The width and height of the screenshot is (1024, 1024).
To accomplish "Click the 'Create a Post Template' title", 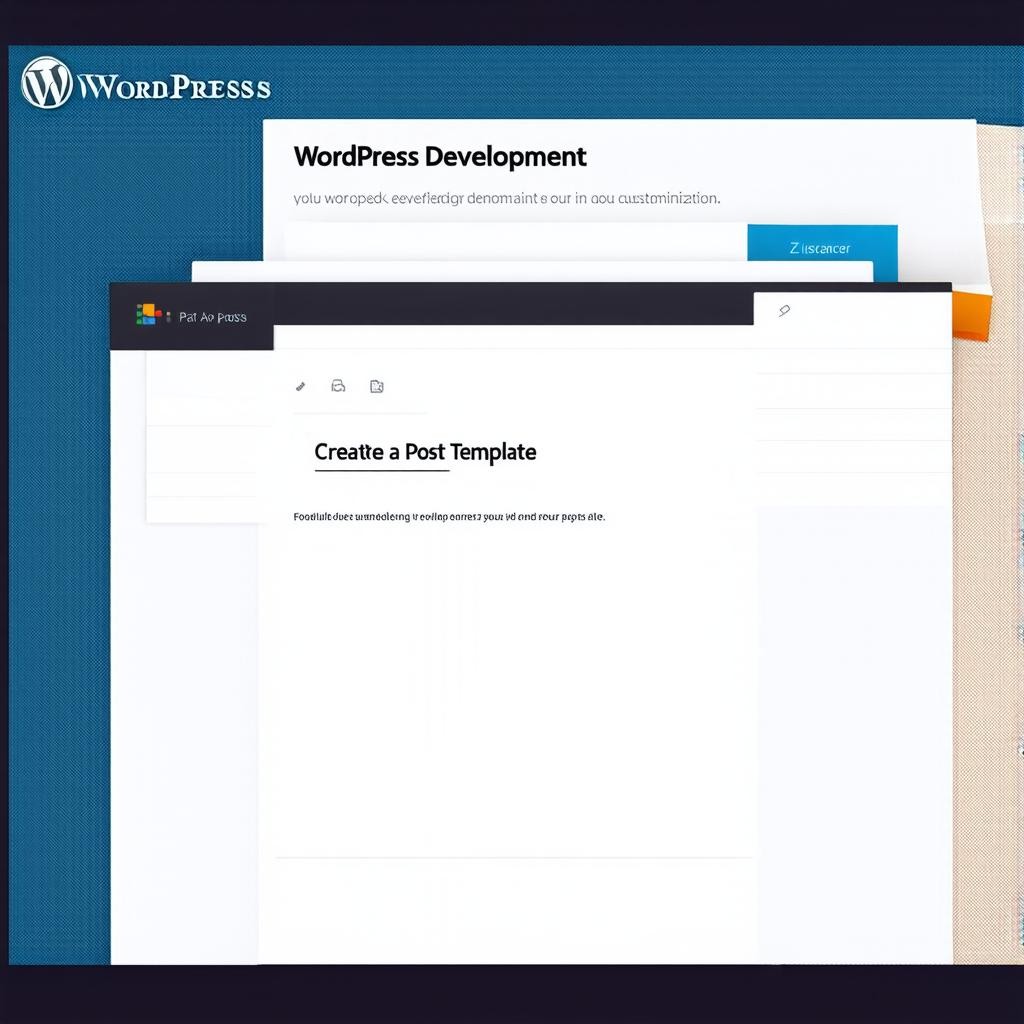I will (x=425, y=452).
